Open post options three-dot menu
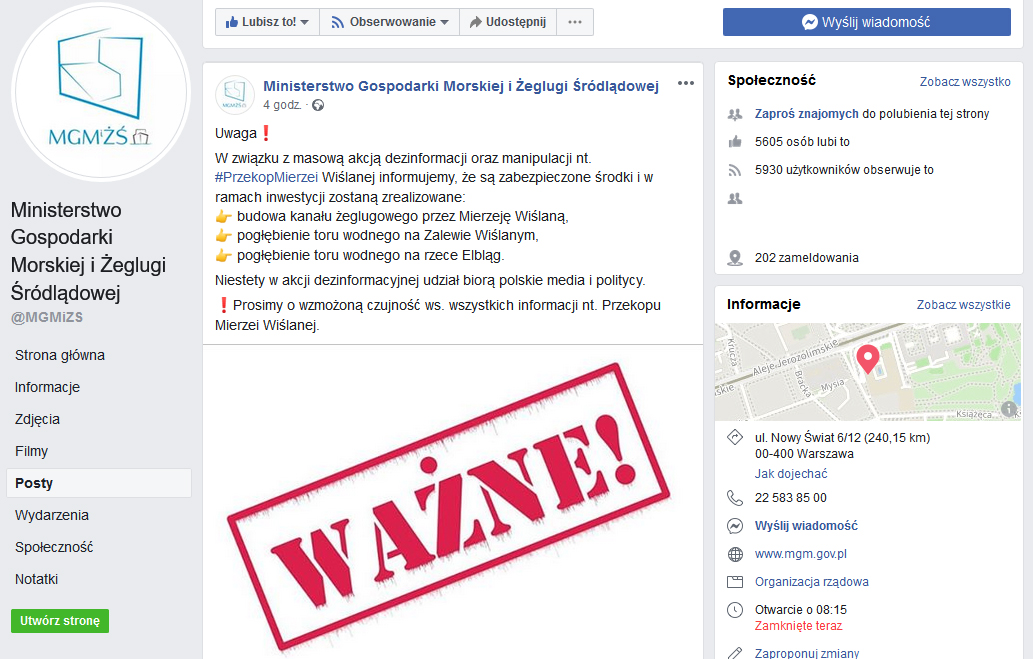This screenshot has height=659, width=1033. [x=686, y=83]
